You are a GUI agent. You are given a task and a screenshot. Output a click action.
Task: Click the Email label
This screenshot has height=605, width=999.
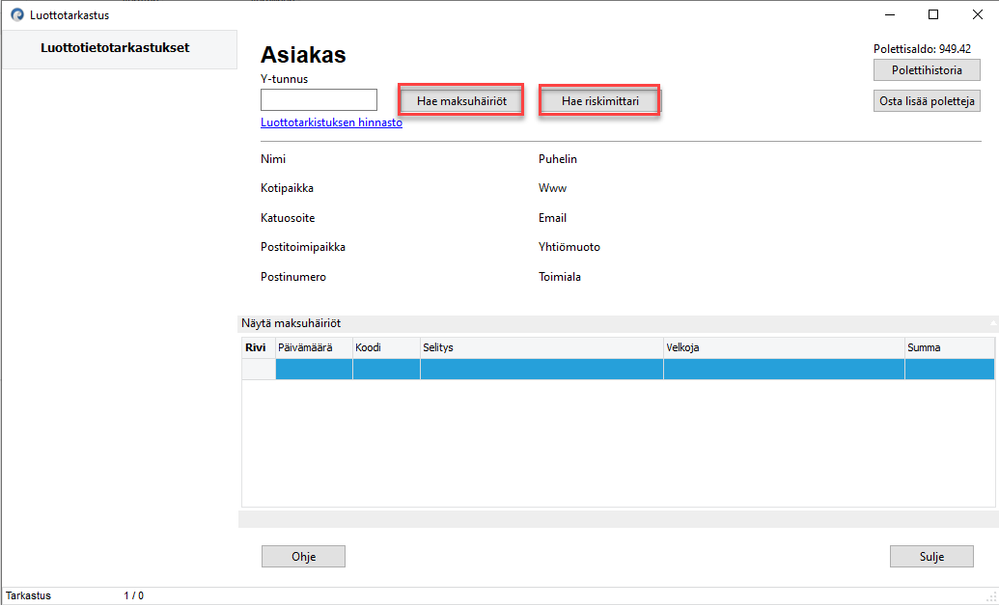click(552, 218)
